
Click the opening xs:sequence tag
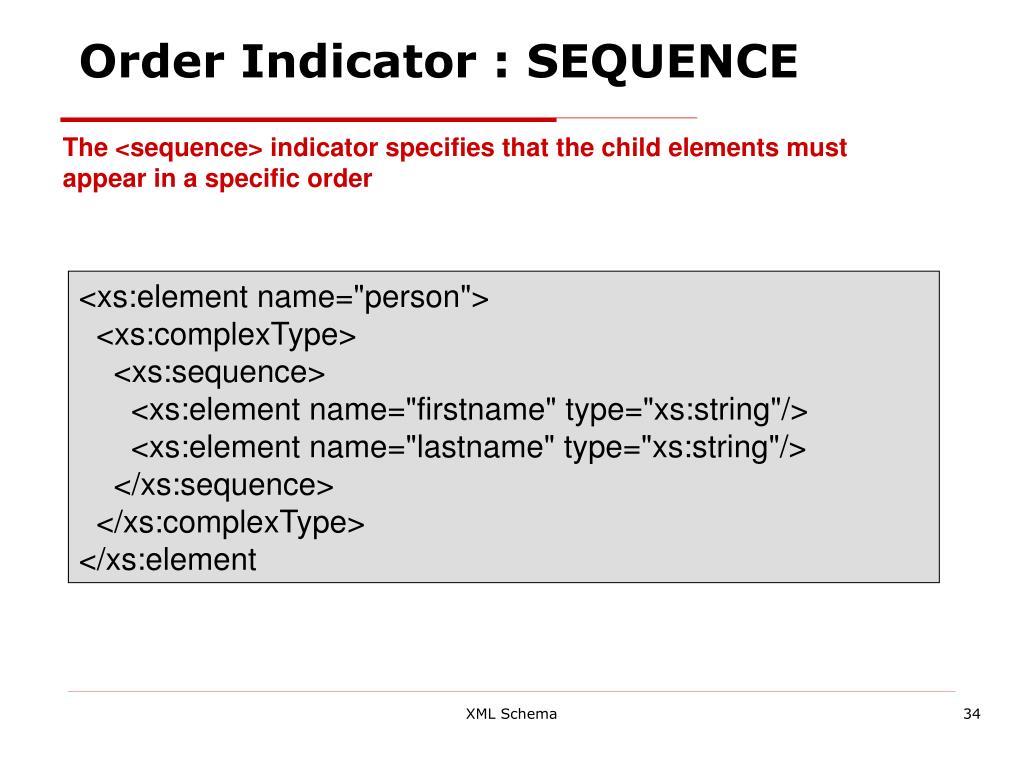pos(219,373)
